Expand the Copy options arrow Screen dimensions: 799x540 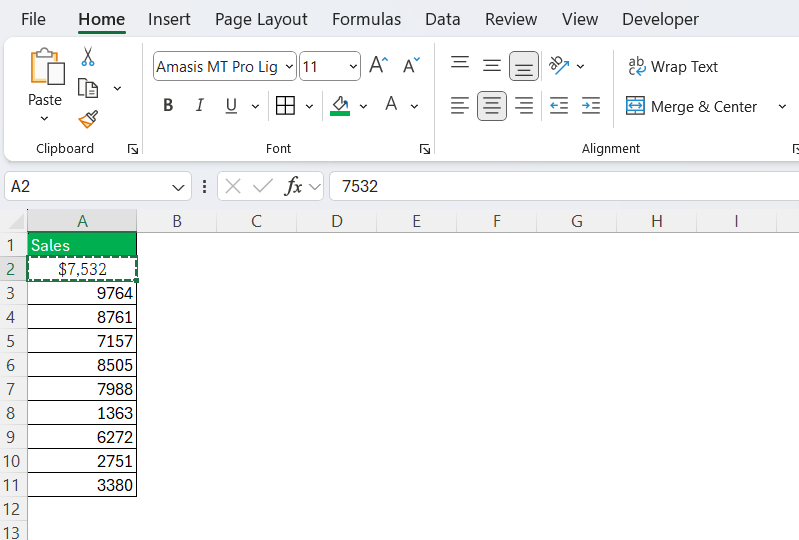coord(117,89)
